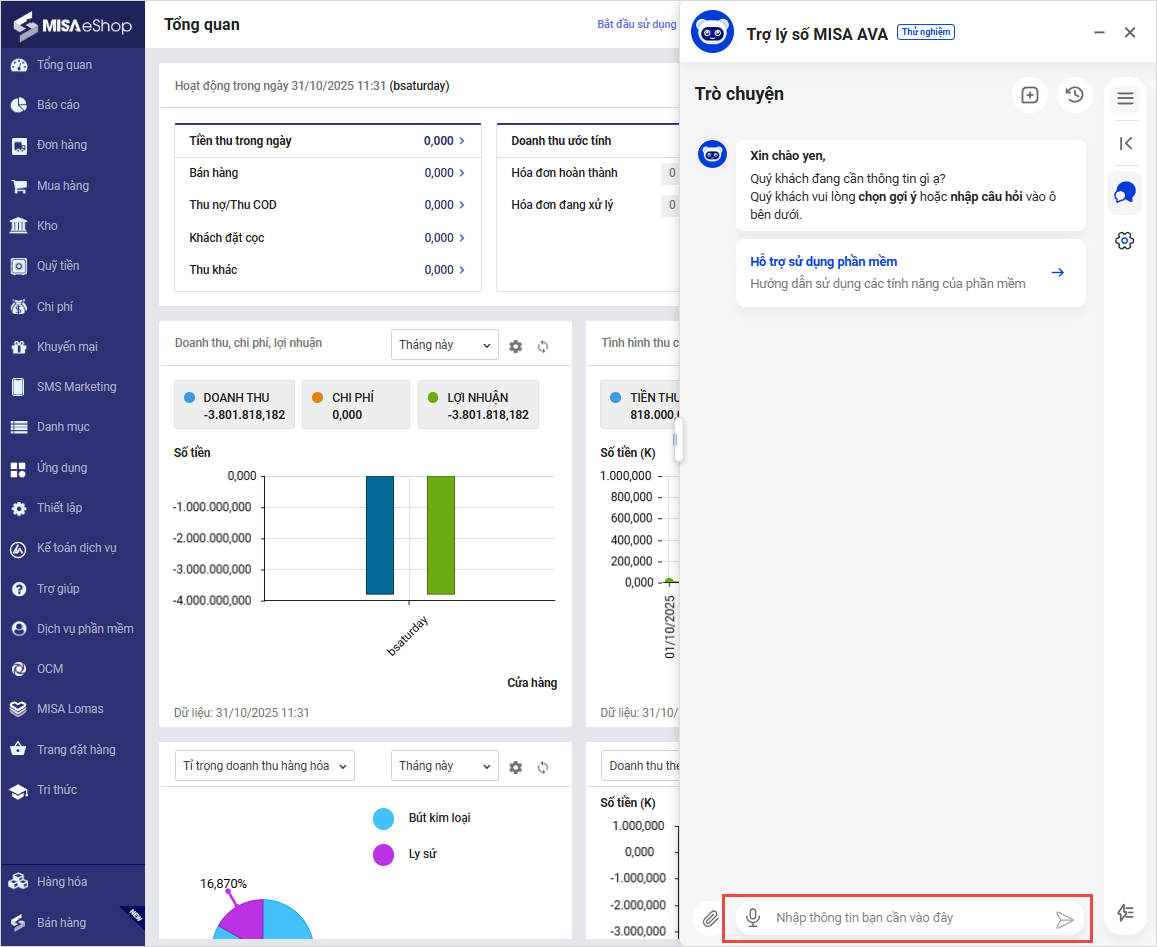Viewport: 1157px width, 947px height.
Task: Click the paperclip attach file icon
Action: [709, 918]
